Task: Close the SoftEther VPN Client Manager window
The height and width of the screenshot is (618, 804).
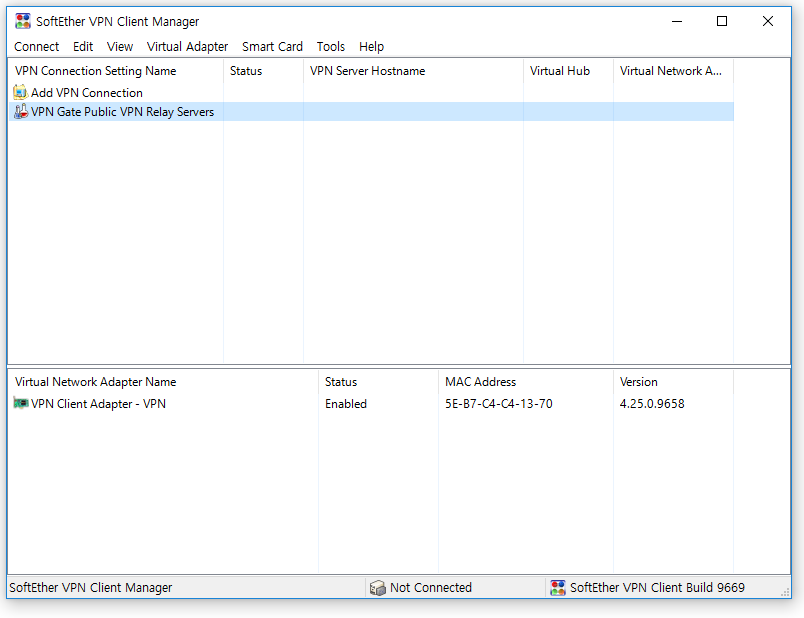Action: coord(768,21)
